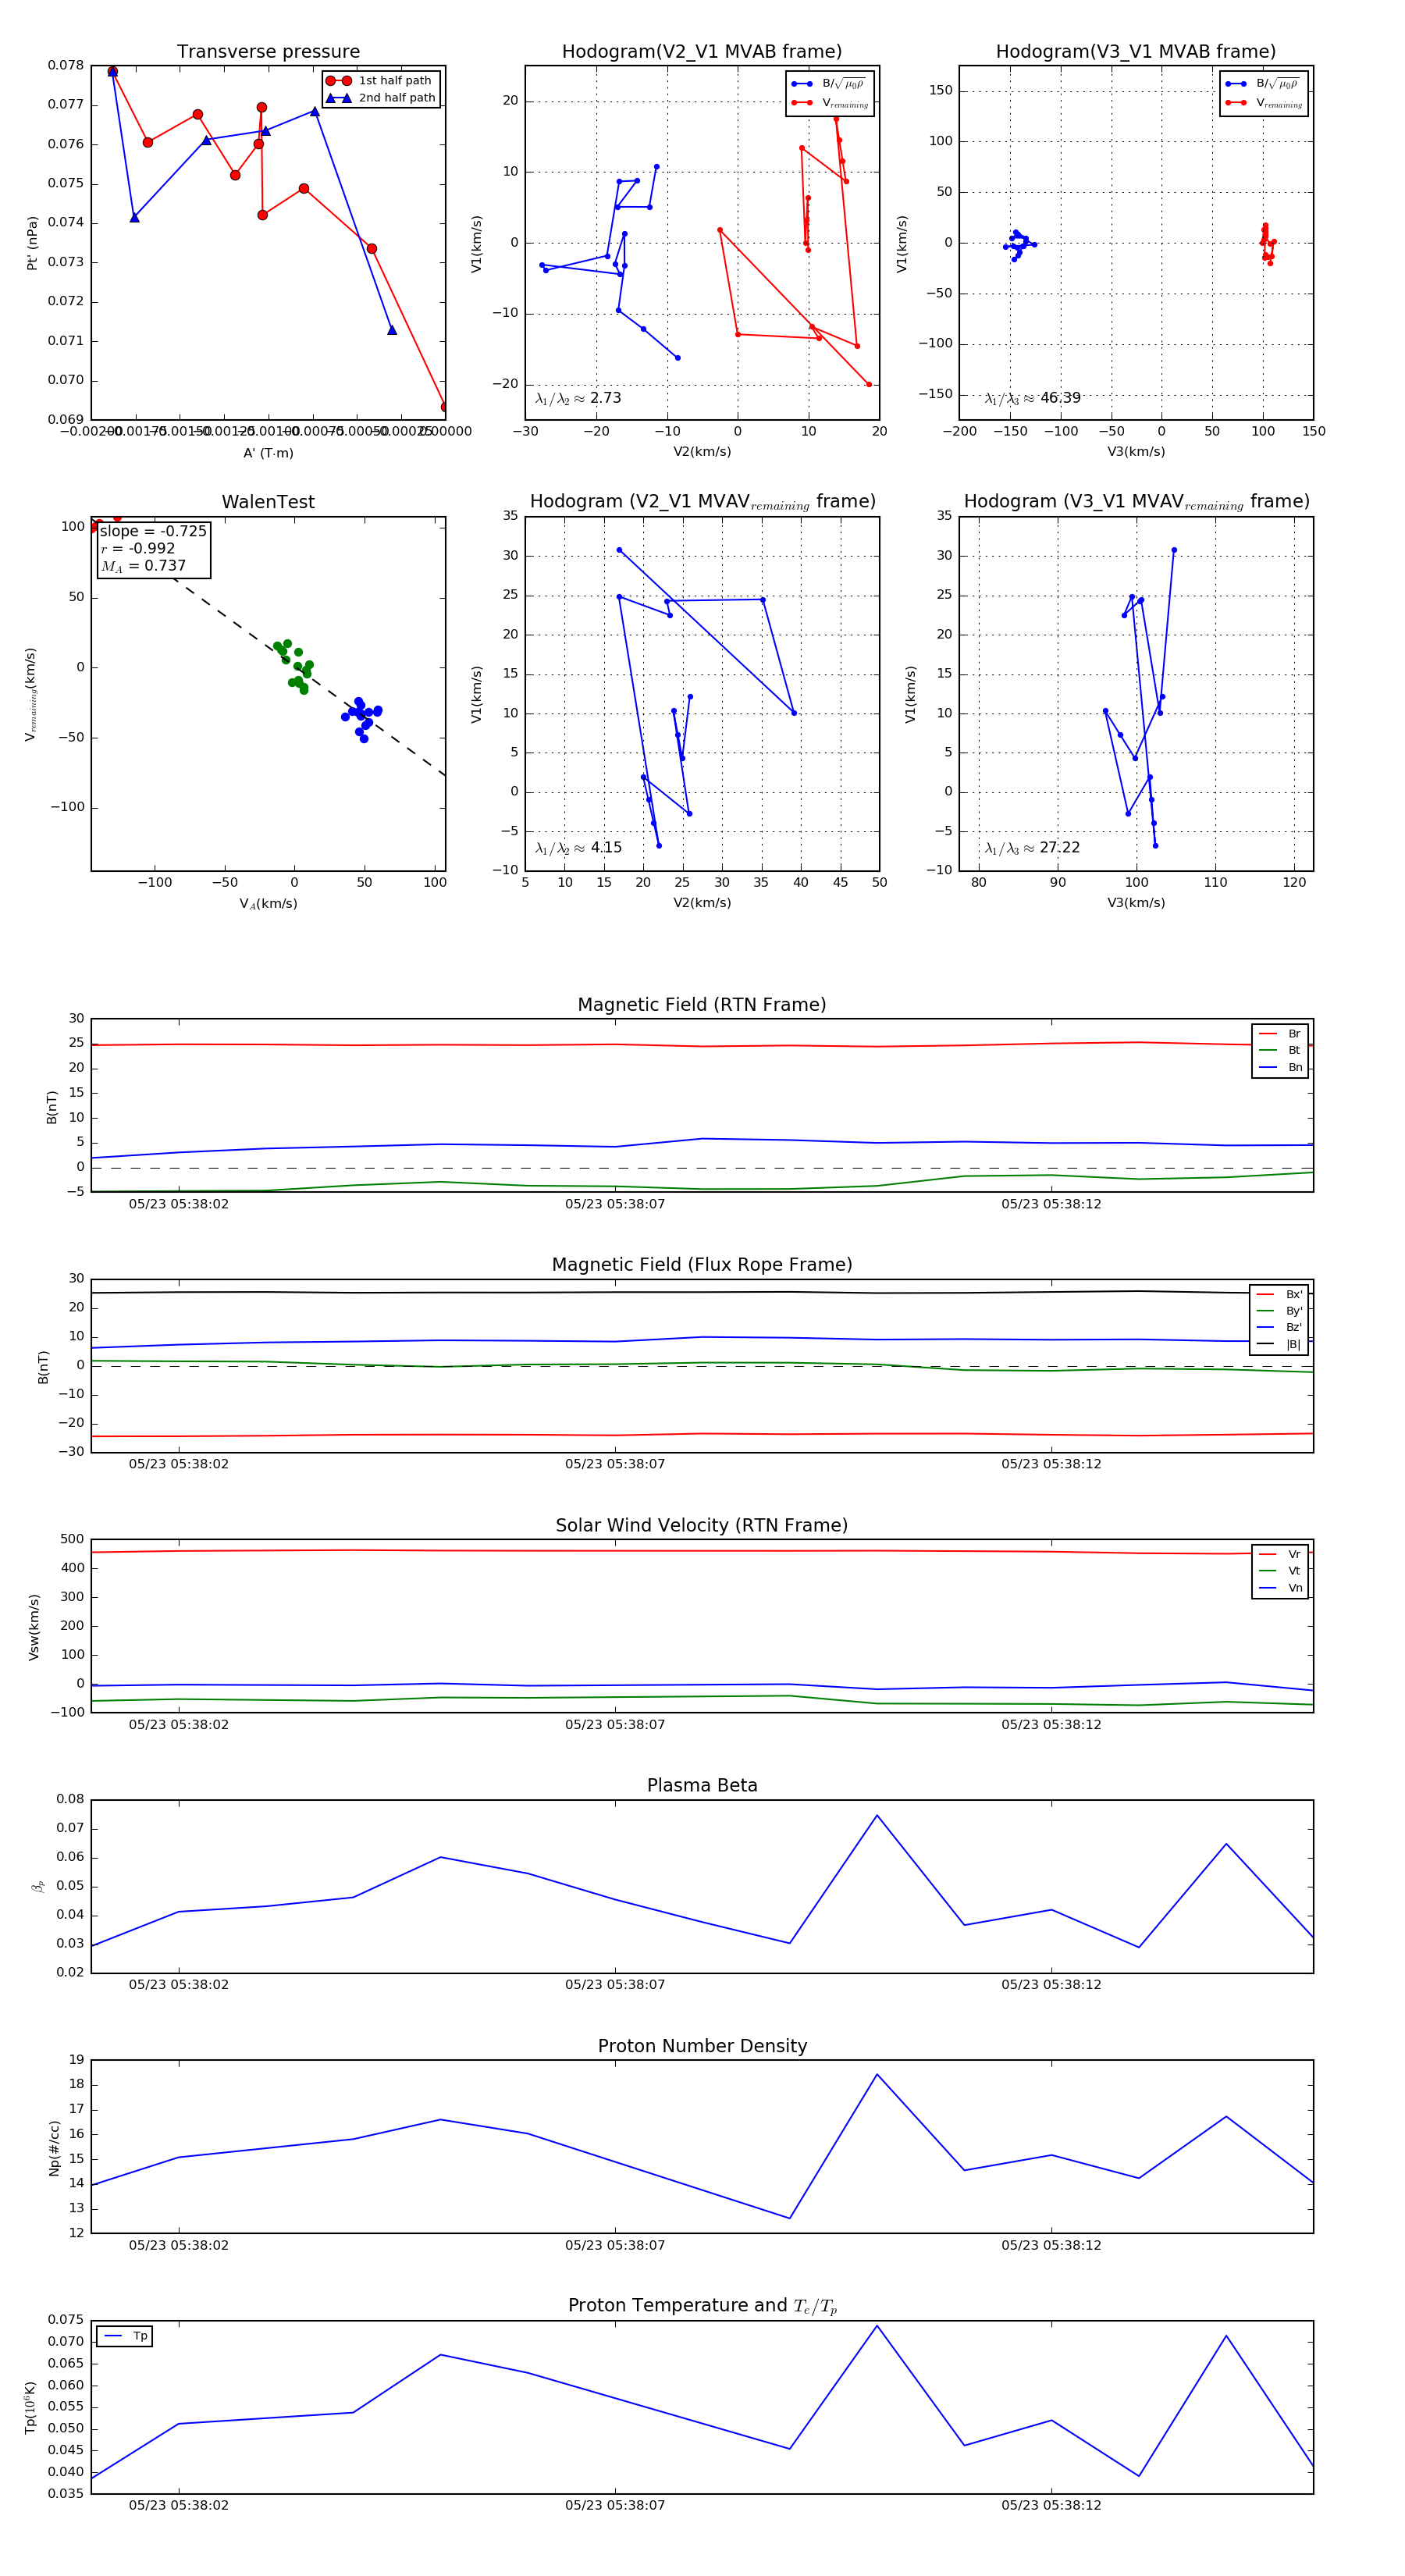Click the "Magnetic Field (Flux Rope Frame)" title
This screenshot has width=1405, height=2576.
(702, 1265)
